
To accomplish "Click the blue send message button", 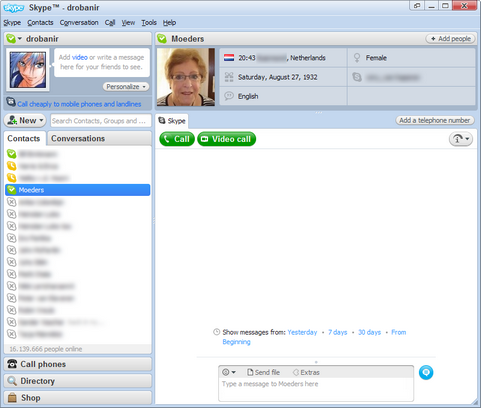I will coord(426,372).
